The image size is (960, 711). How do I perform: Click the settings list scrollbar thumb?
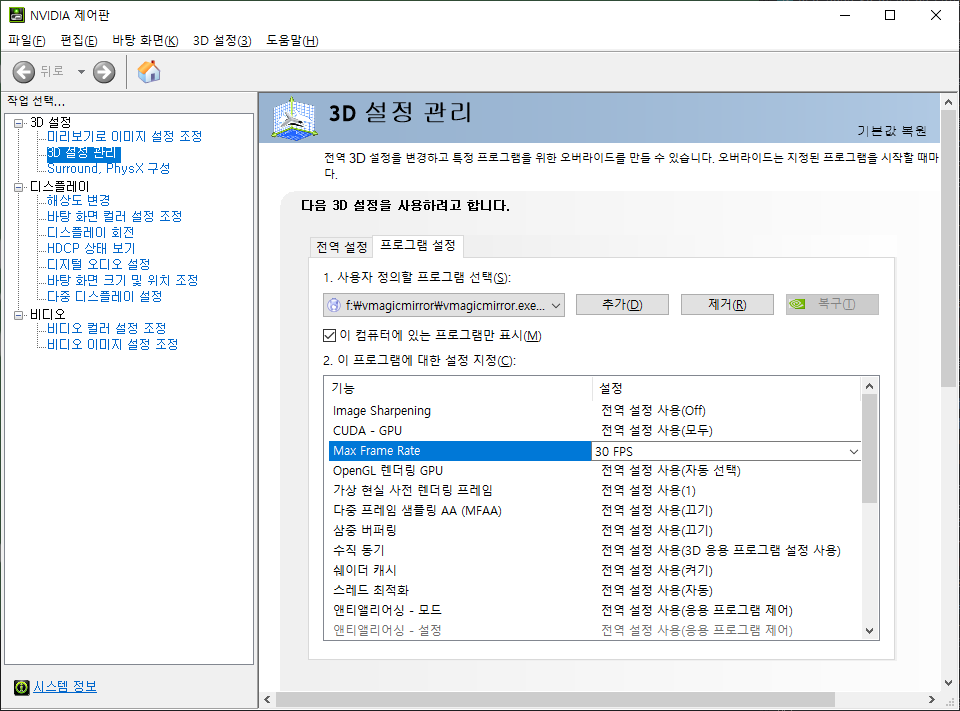(x=869, y=449)
